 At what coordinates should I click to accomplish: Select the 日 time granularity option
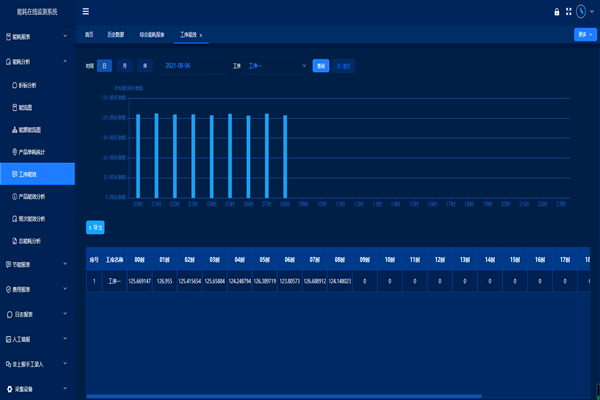coord(106,66)
